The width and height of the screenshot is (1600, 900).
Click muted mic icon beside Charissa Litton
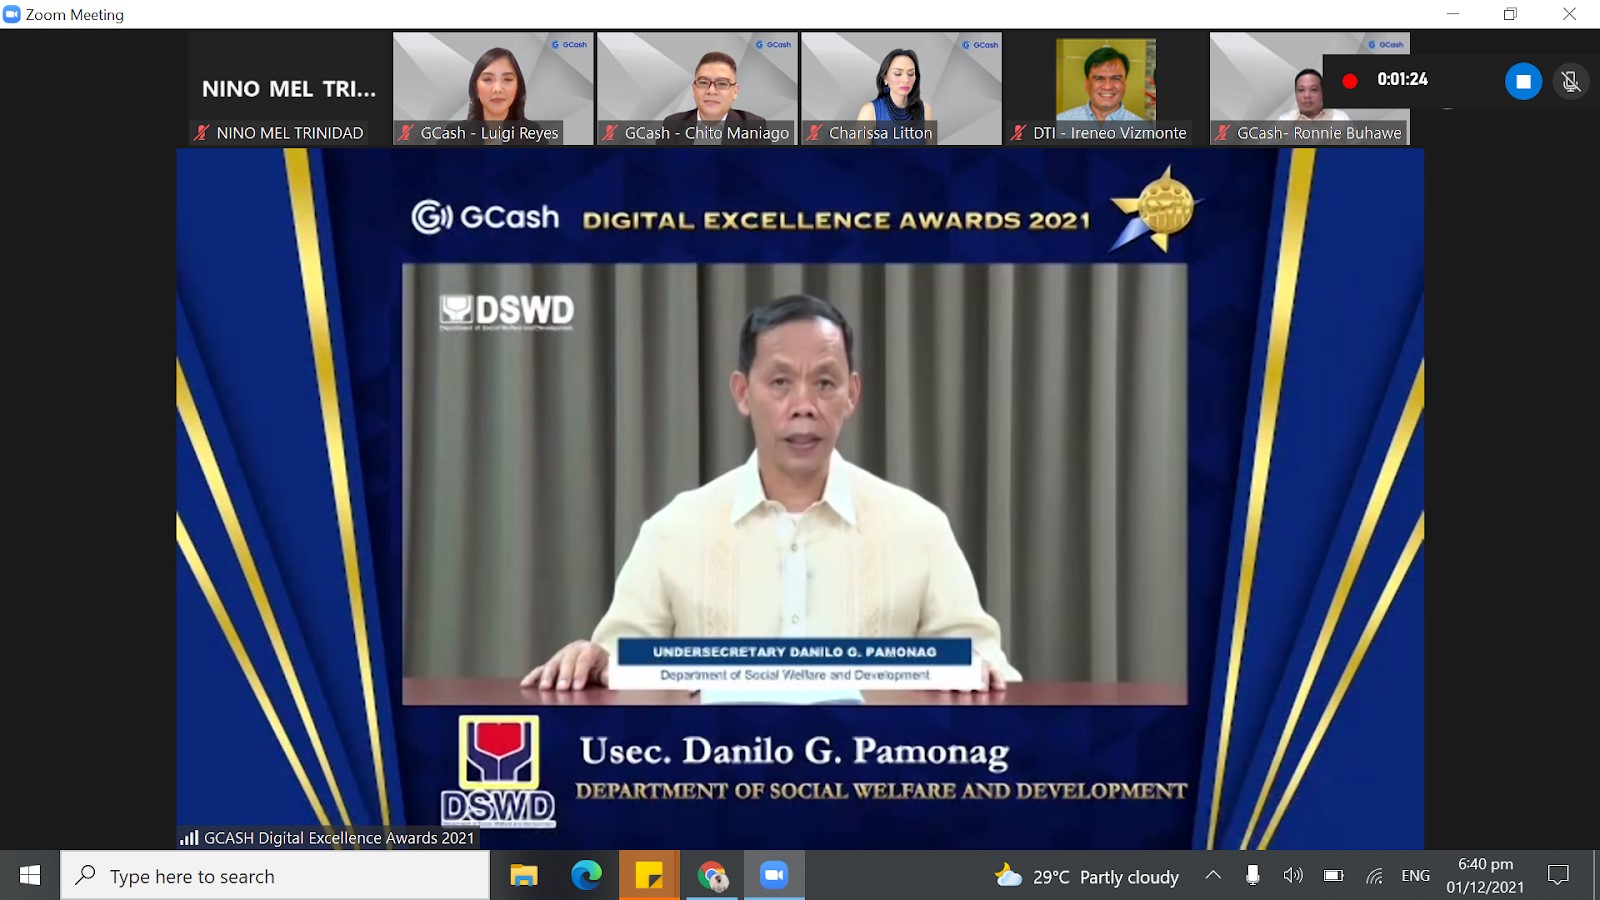click(x=814, y=133)
